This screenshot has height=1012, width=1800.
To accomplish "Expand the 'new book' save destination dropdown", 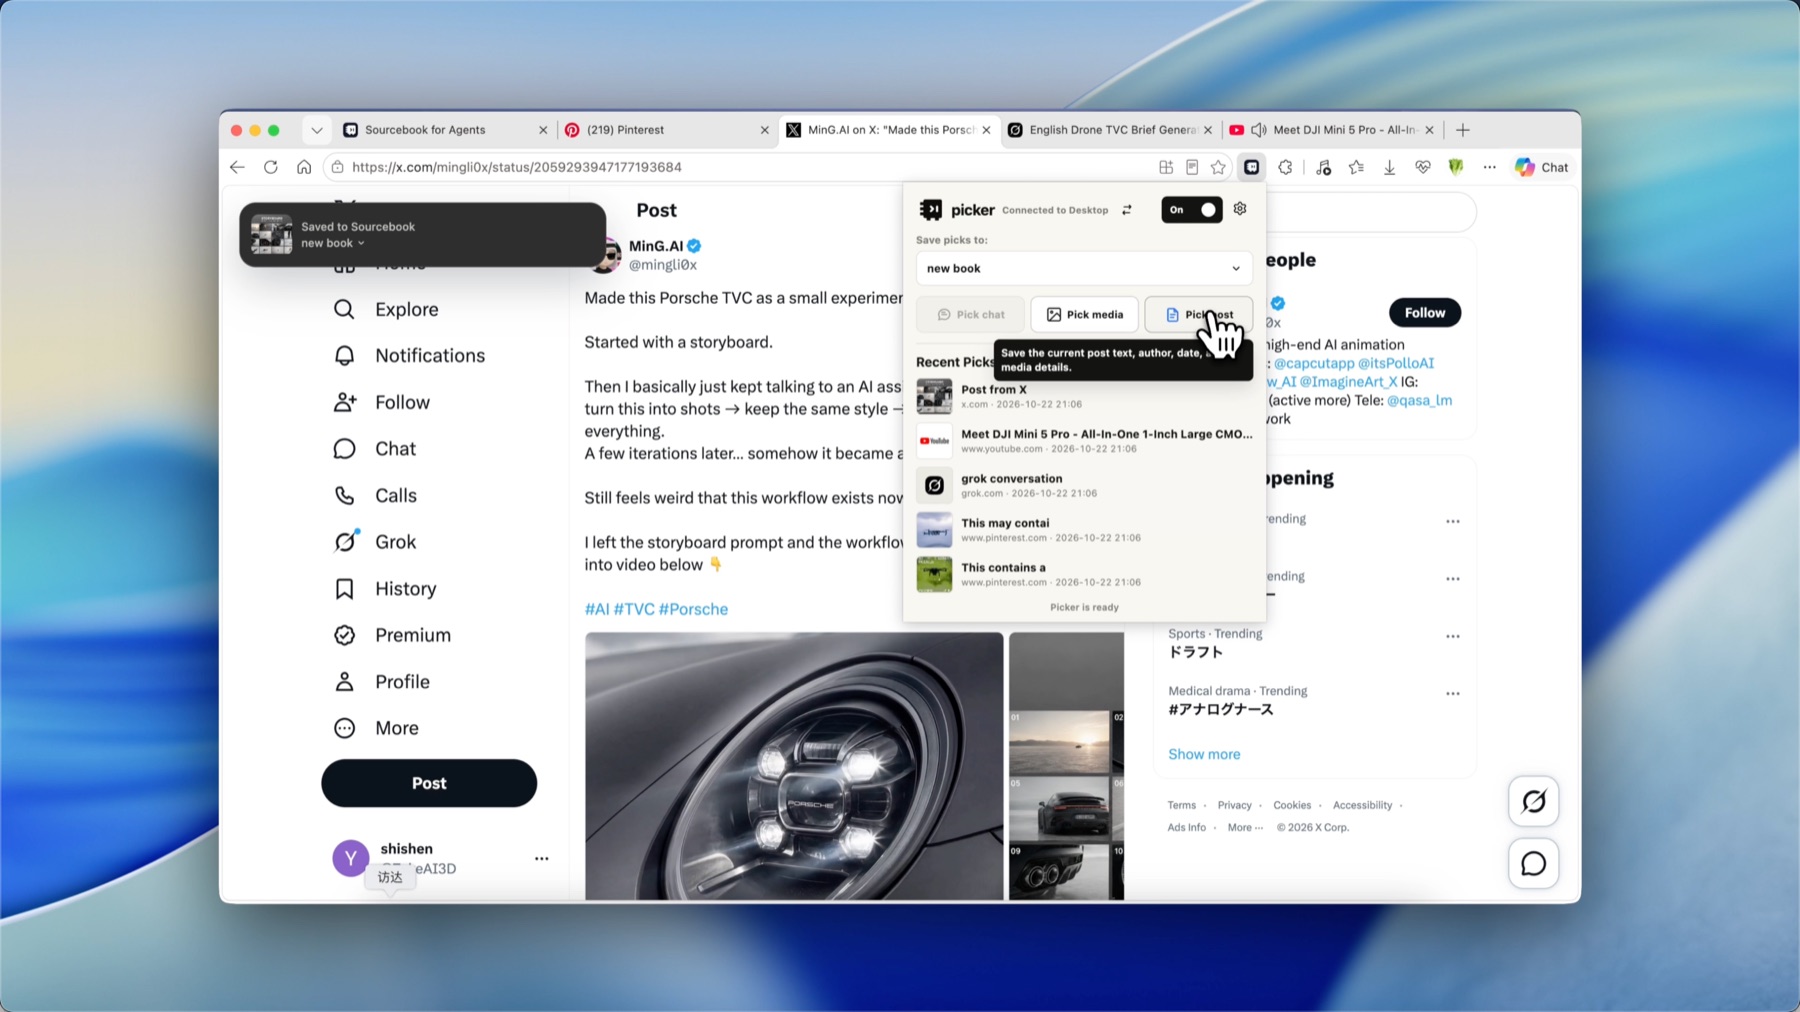I will coord(1084,268).
